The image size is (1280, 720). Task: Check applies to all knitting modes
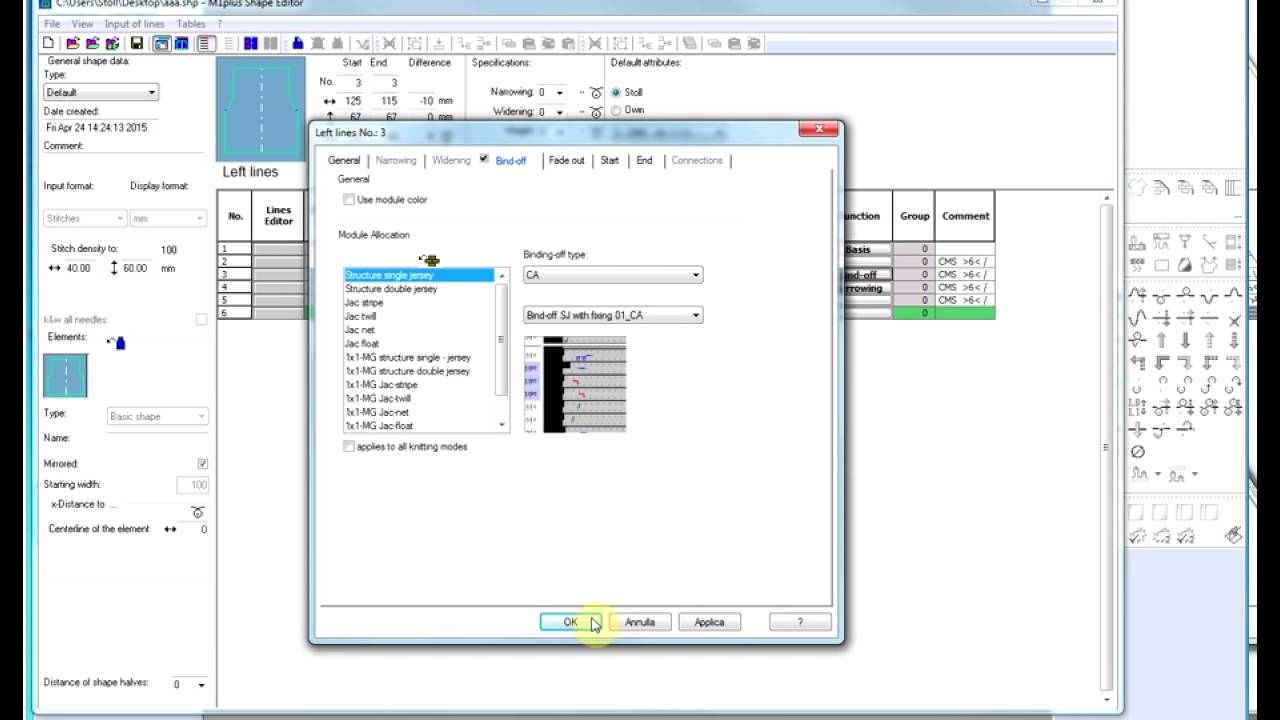(x=349, y=447)
